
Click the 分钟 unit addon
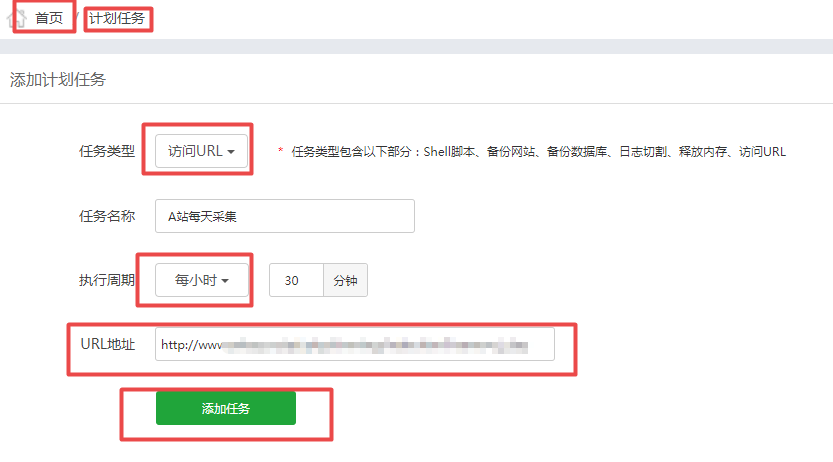[x=345, y=281]
